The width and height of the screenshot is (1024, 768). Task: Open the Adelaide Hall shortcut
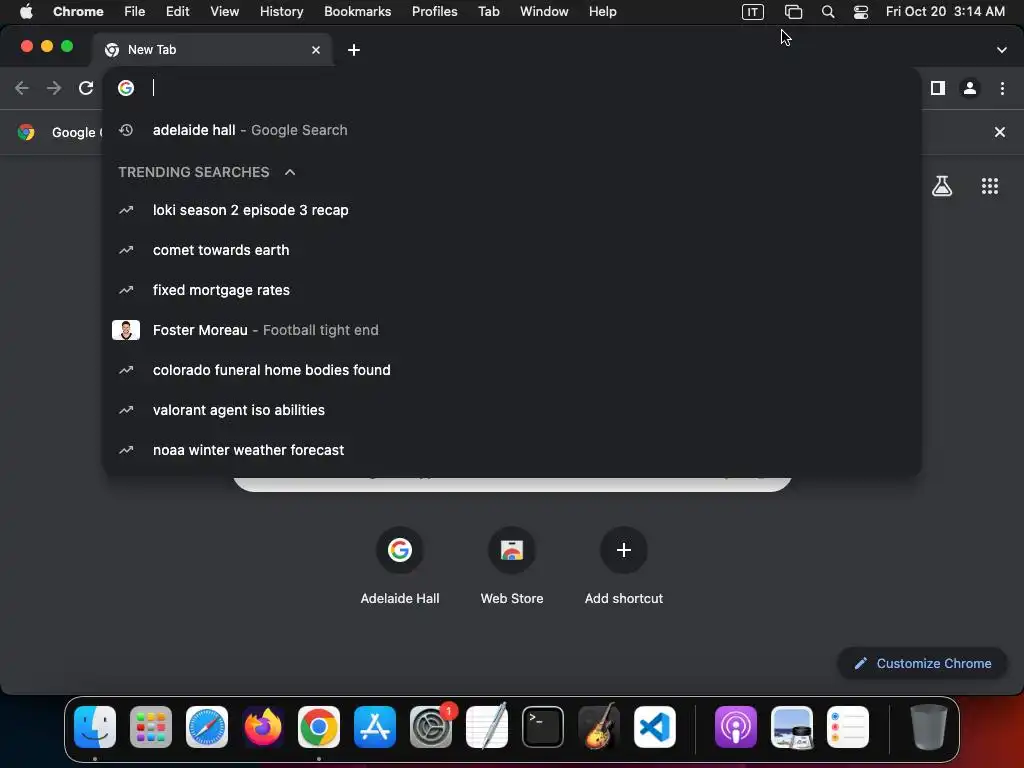tap(400, 566)
